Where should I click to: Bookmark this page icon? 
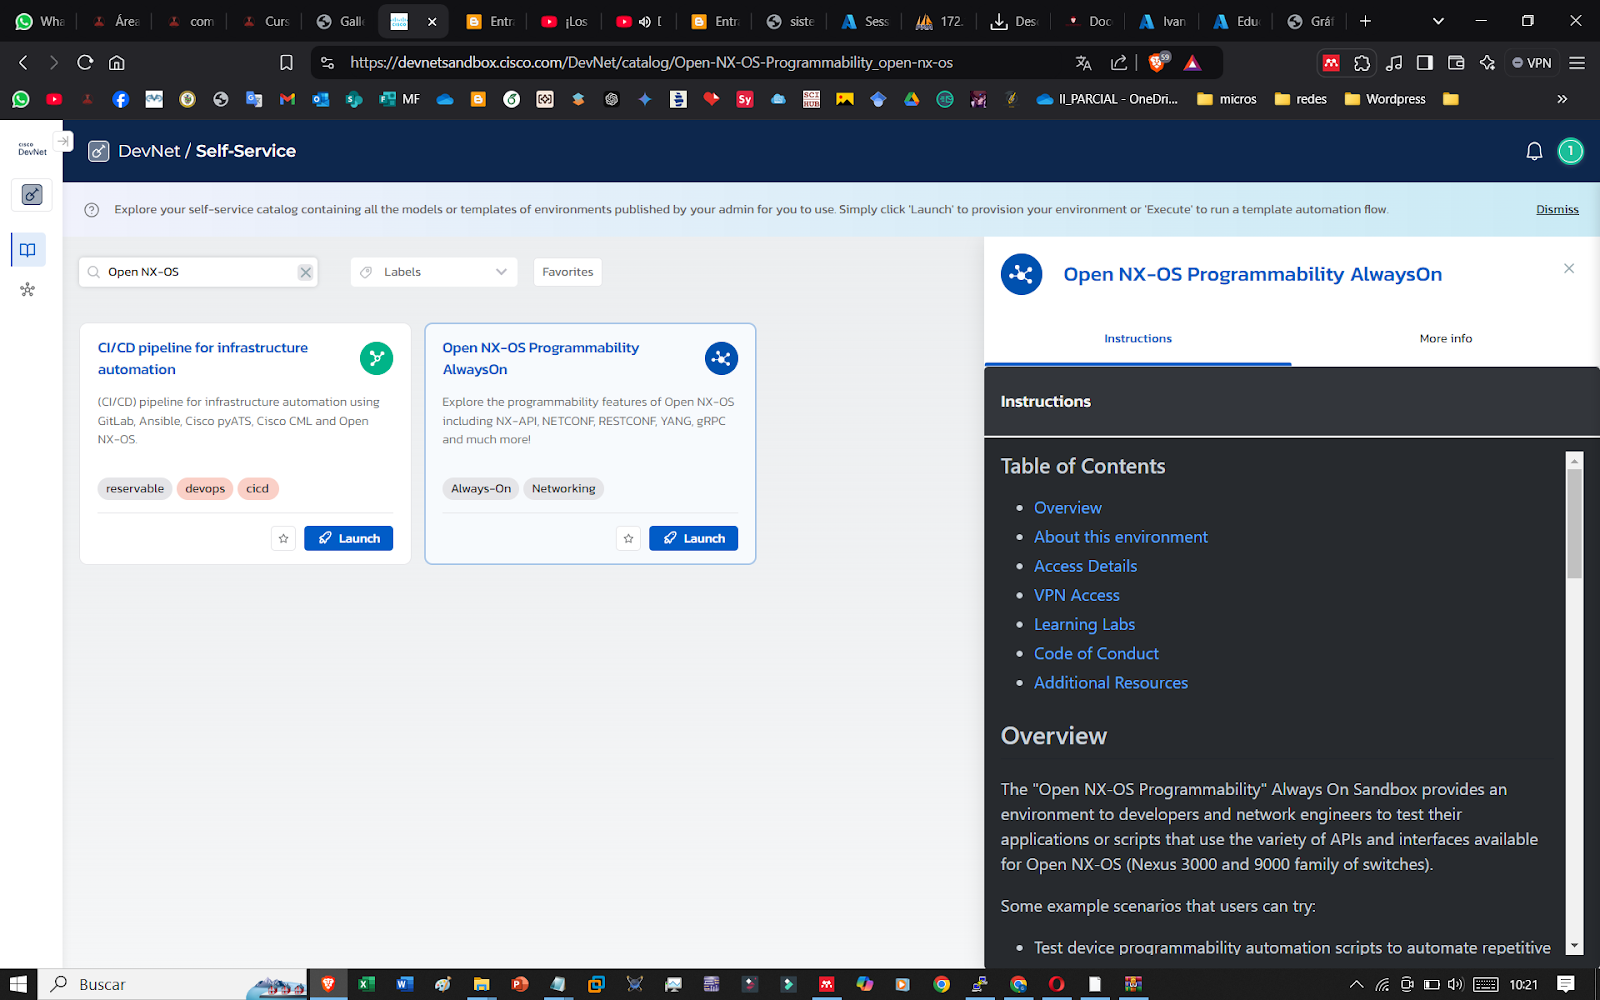coord(286,62)
